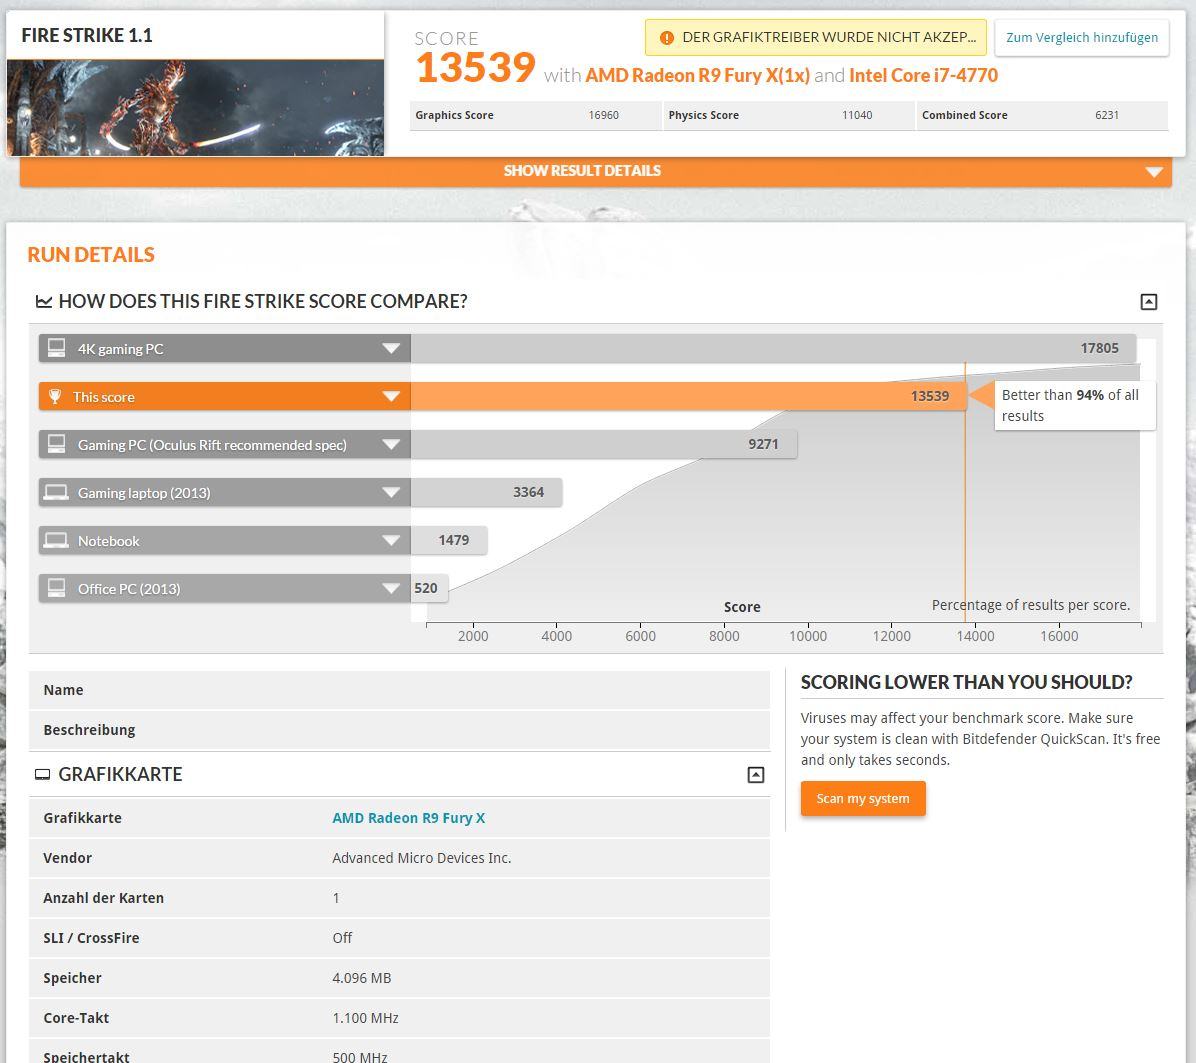Open AMD Radeon R9 Fury X link in Grafikkarte table
The width and height of the screenshot is (1196, 1063).
tap(409, 818)
